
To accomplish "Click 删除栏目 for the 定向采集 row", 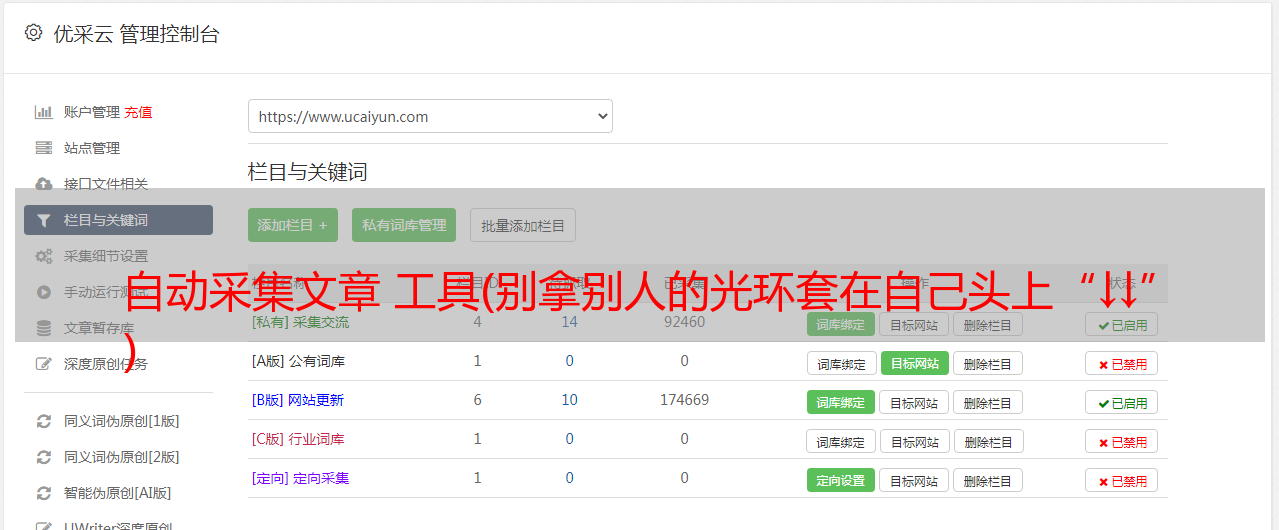I will [988, 480].
